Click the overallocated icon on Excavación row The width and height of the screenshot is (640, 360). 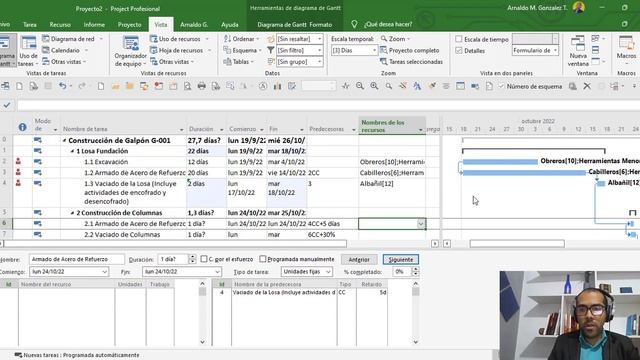(18, 162)
